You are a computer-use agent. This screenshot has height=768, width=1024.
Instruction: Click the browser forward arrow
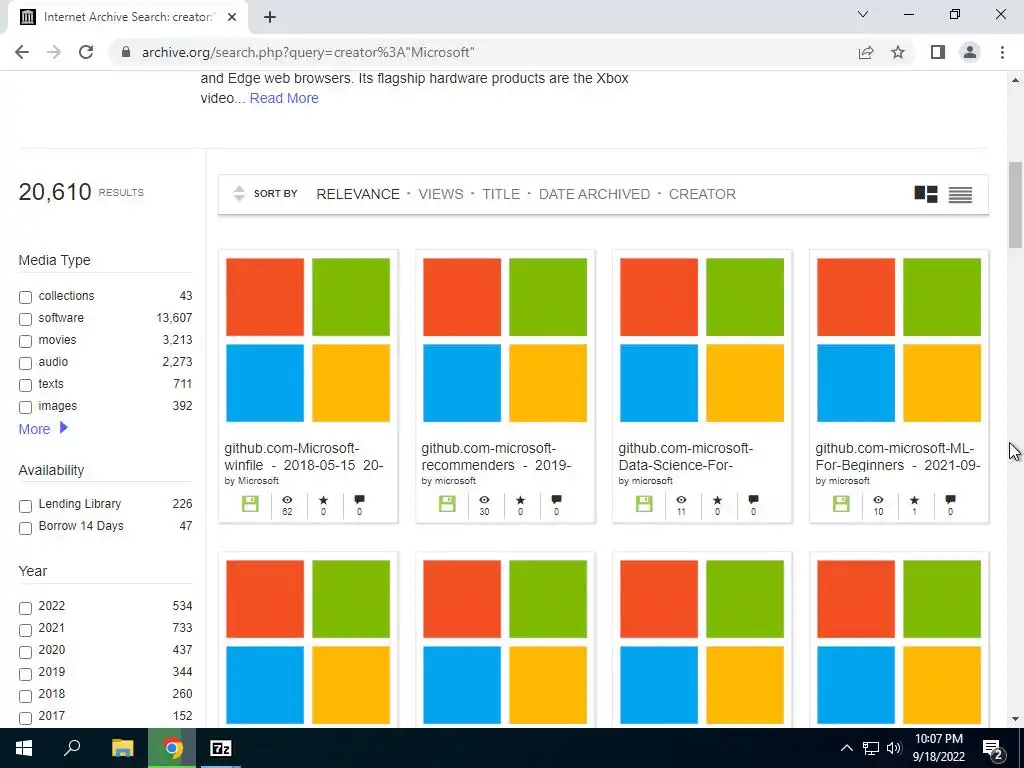pyautogui.click(x=54, y=52)
